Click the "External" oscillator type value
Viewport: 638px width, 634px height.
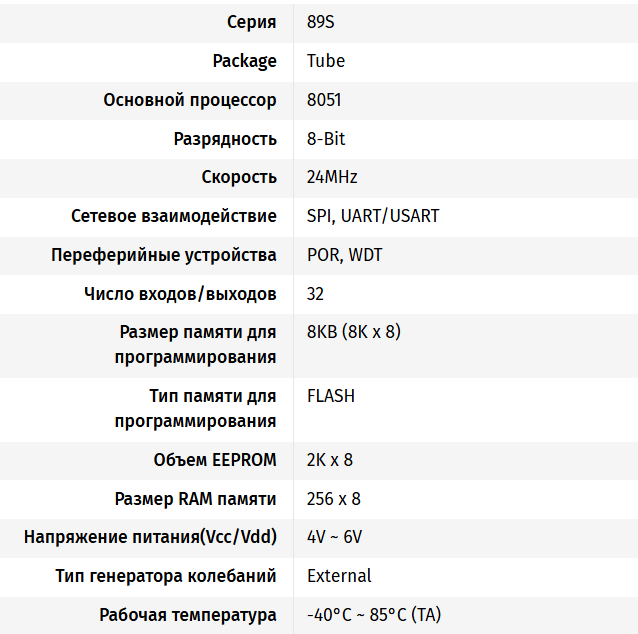[x=339, y=576]
